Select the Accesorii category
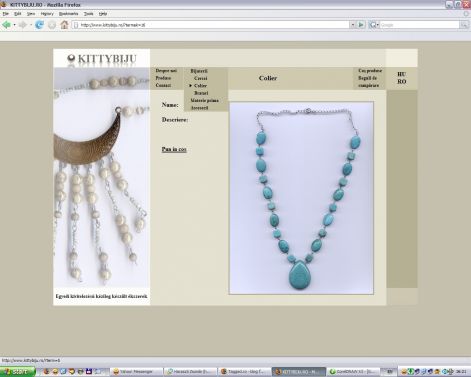Viewport: 471px width, 377px height. pyautogui.click(x=199, y=108)
